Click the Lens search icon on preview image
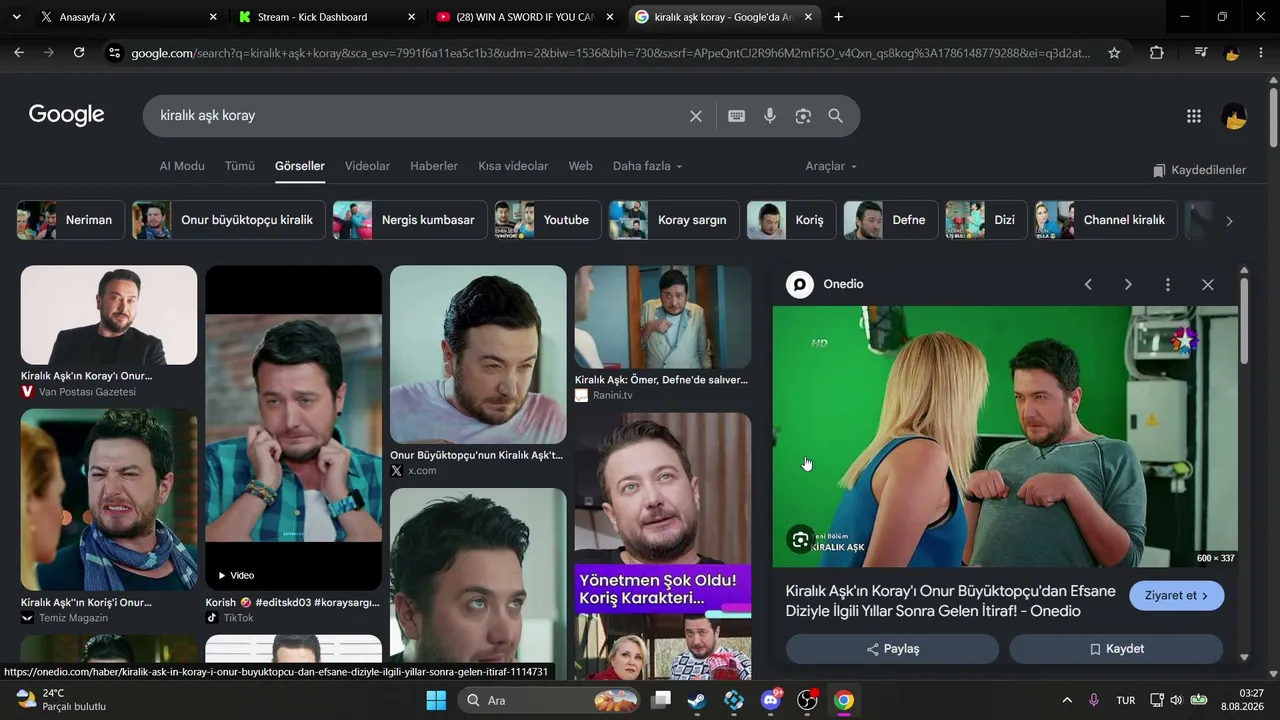 (800, 541)
